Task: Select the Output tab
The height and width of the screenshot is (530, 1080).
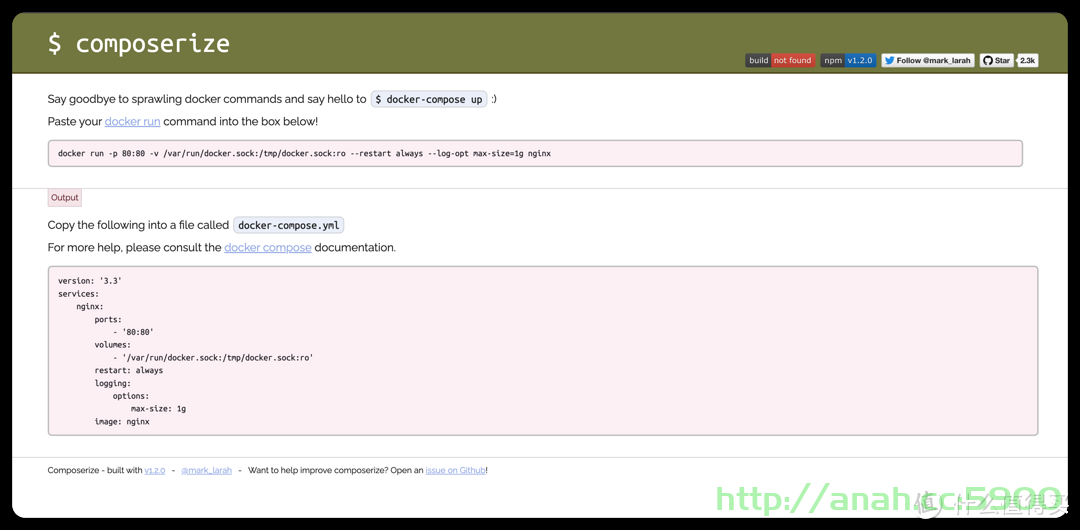Action: (65, 198)
